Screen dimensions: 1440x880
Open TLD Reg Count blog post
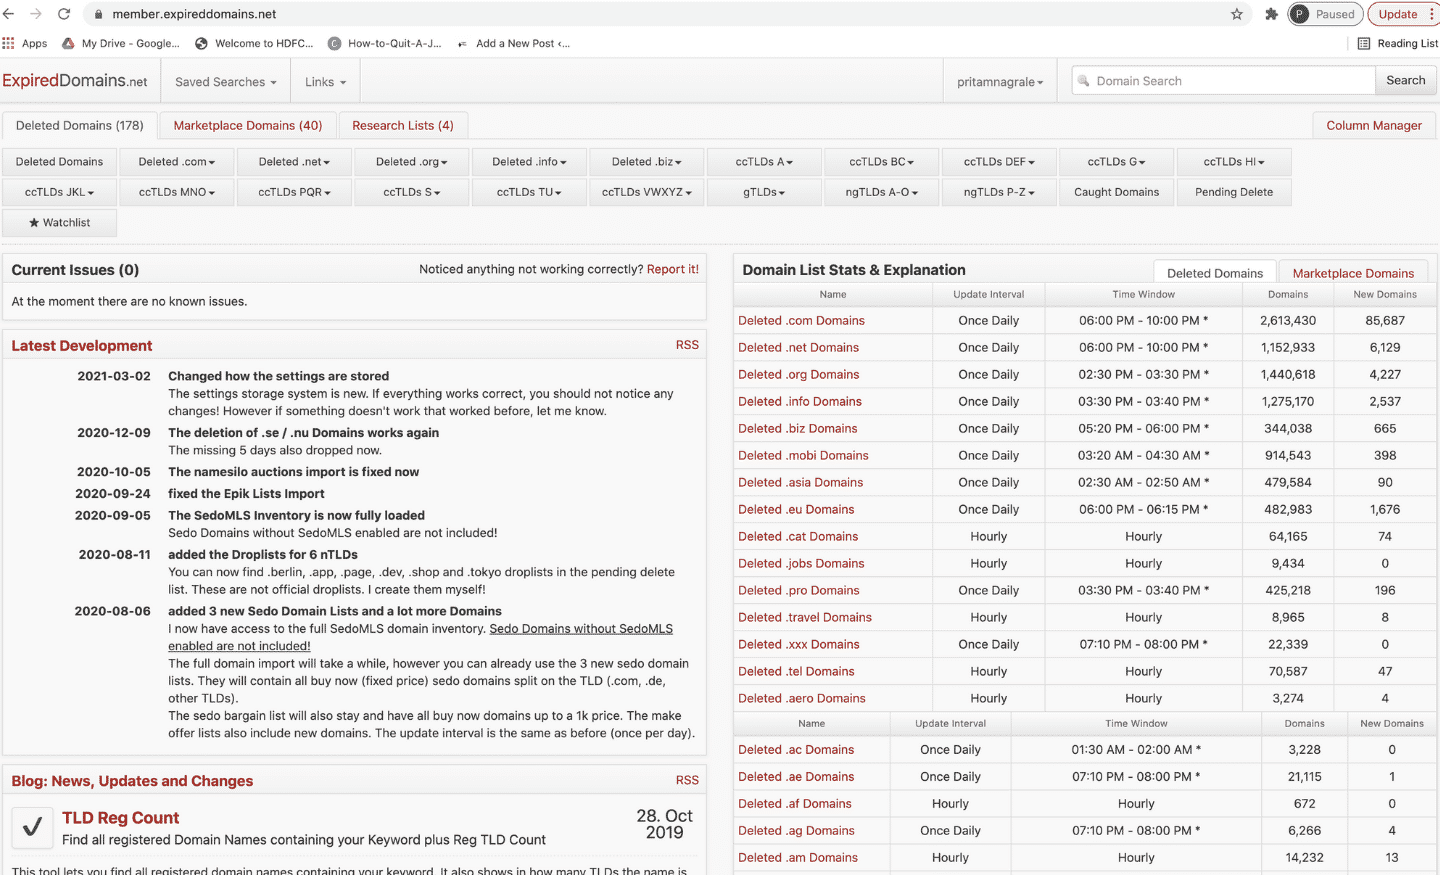(x=121, y=818)
